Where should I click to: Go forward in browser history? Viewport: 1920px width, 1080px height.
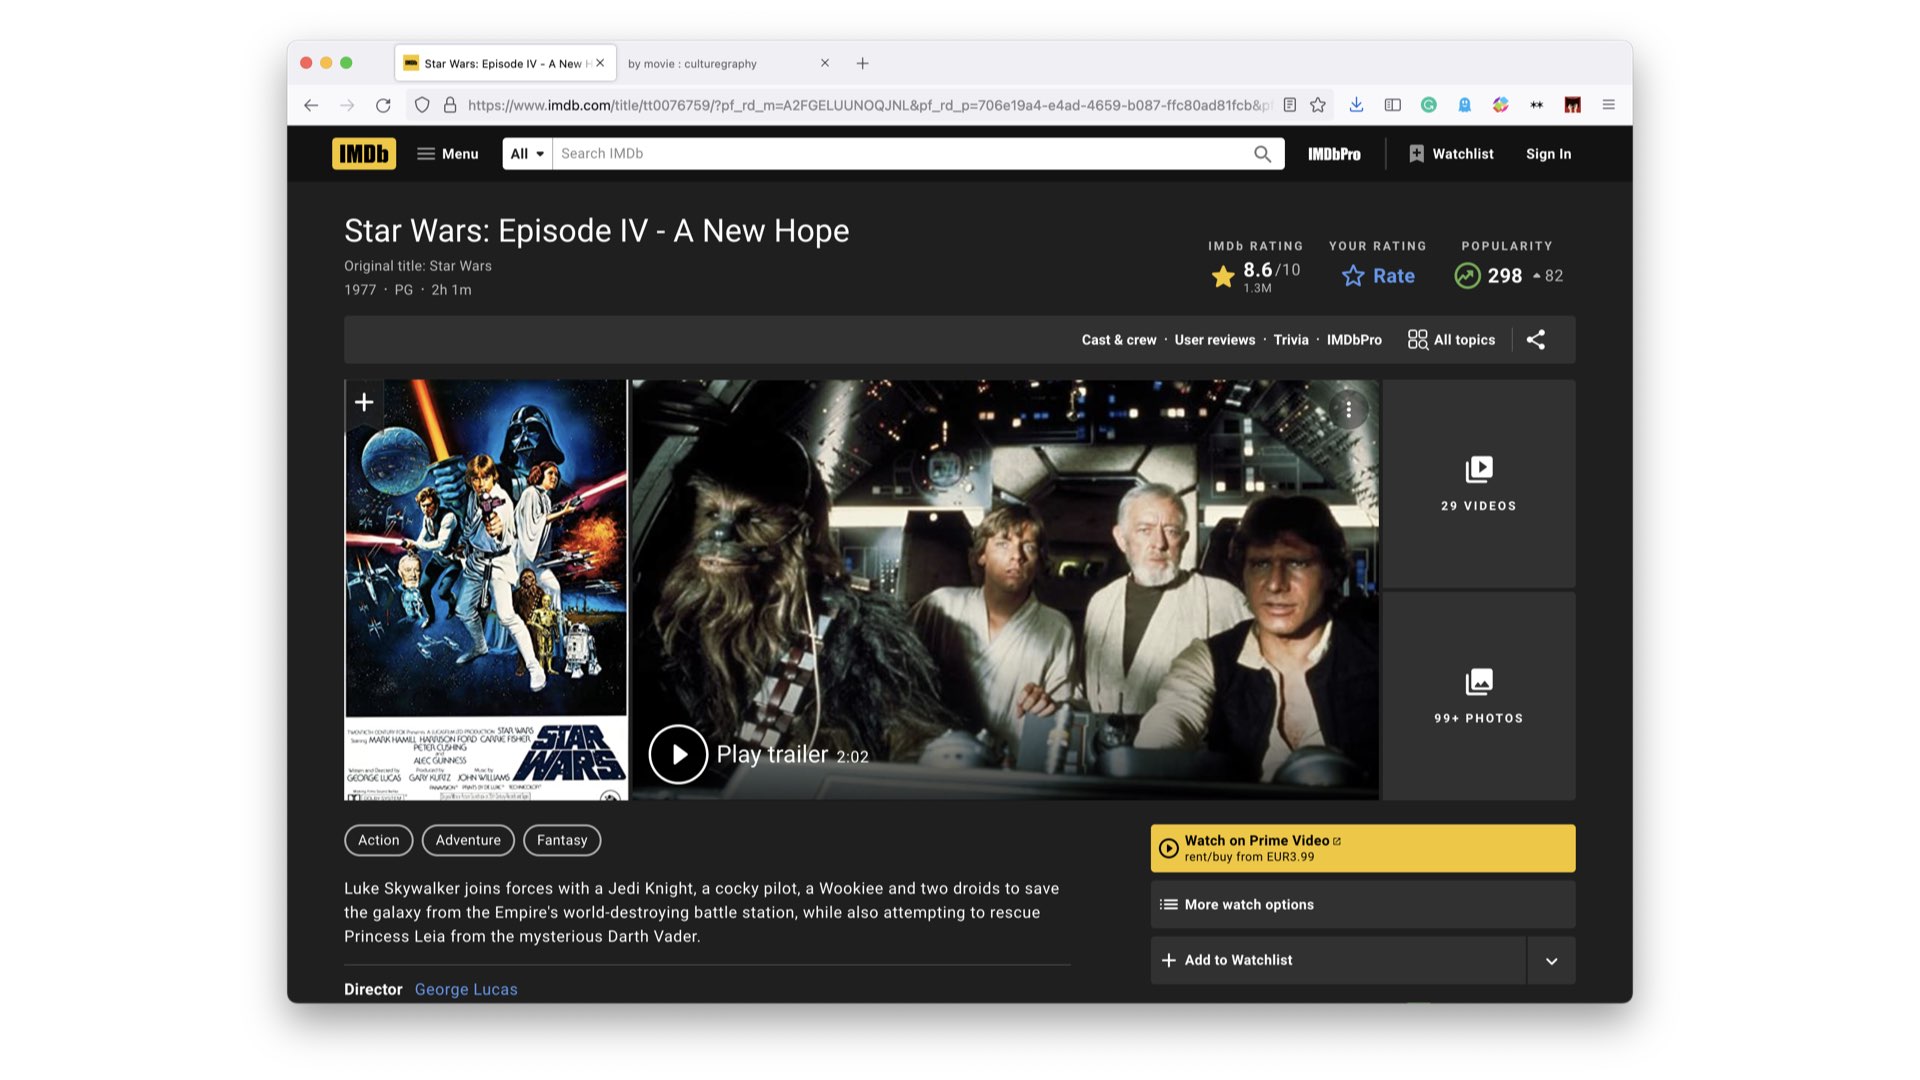tap(347, 105)
